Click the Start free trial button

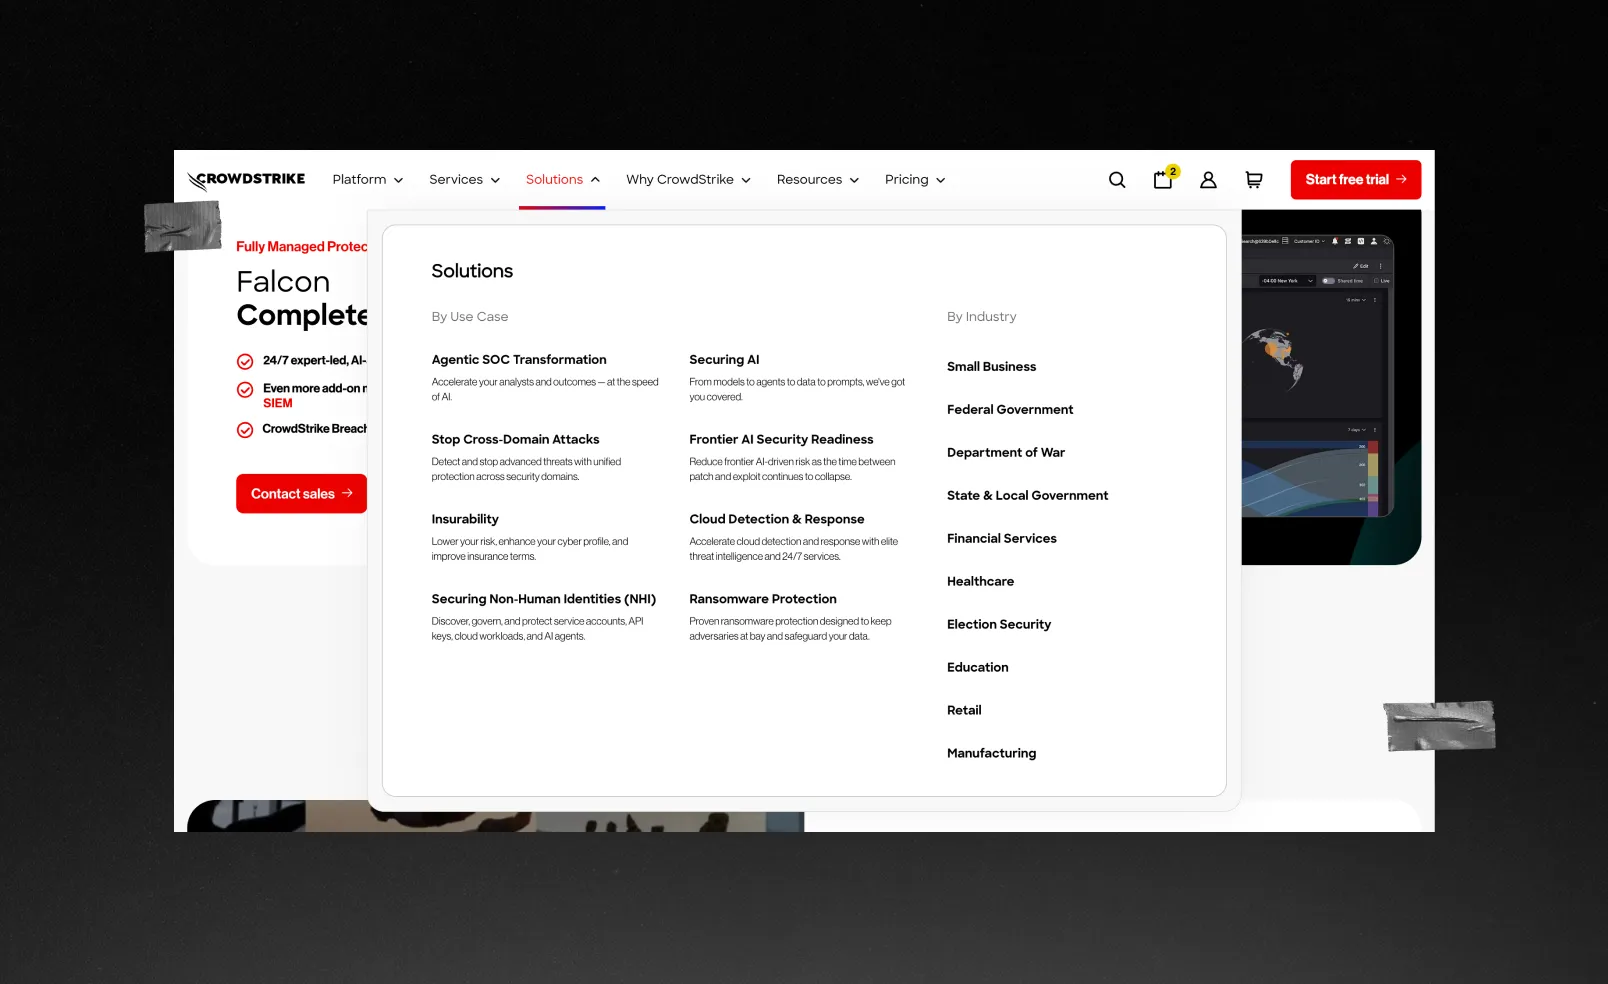1356,180
